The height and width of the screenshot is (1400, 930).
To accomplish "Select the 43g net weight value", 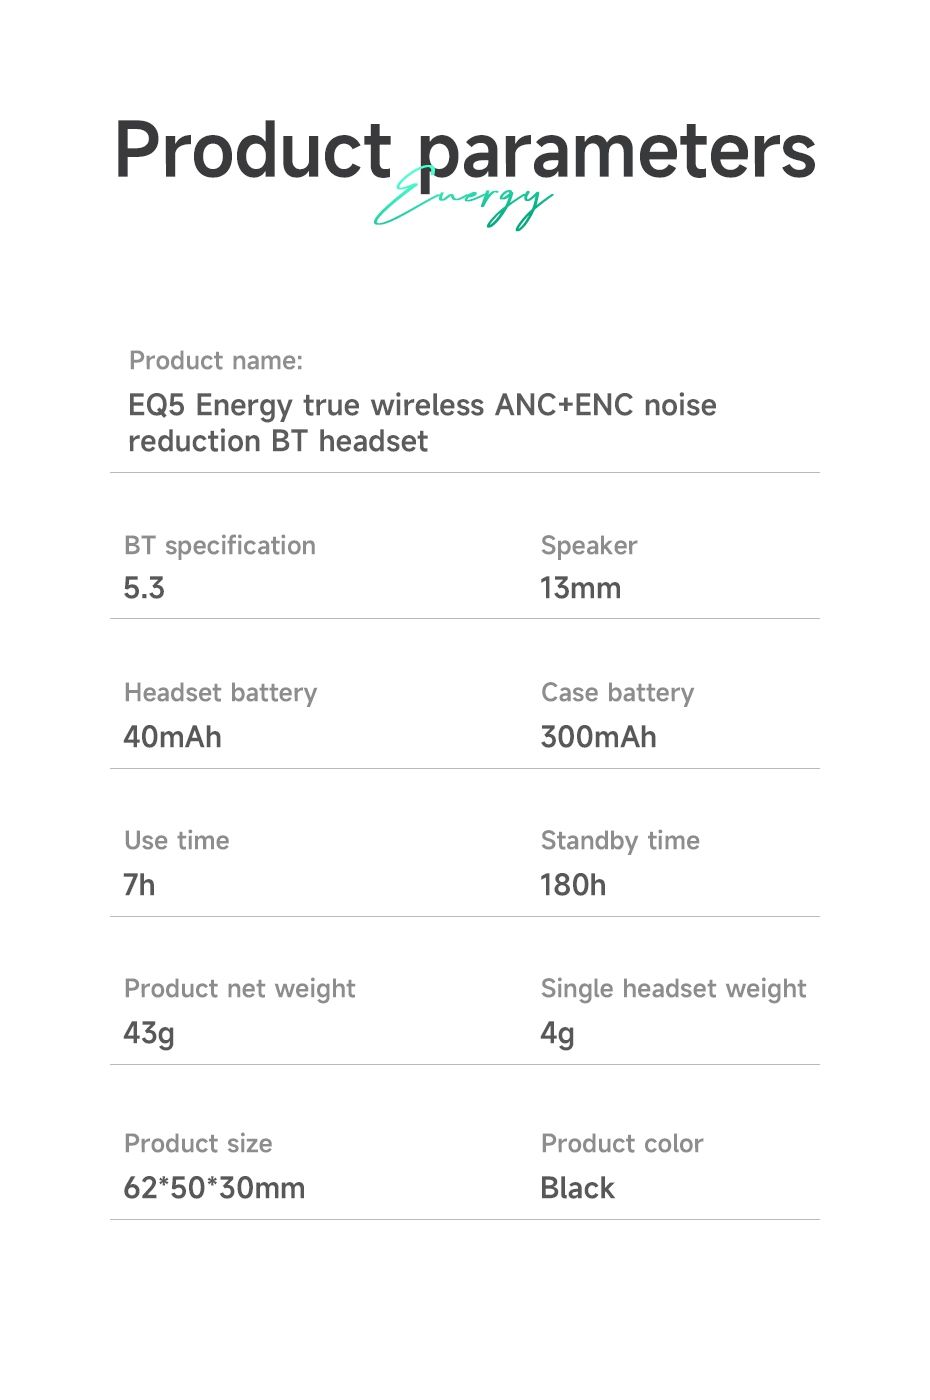I will tap(149, 1032).
